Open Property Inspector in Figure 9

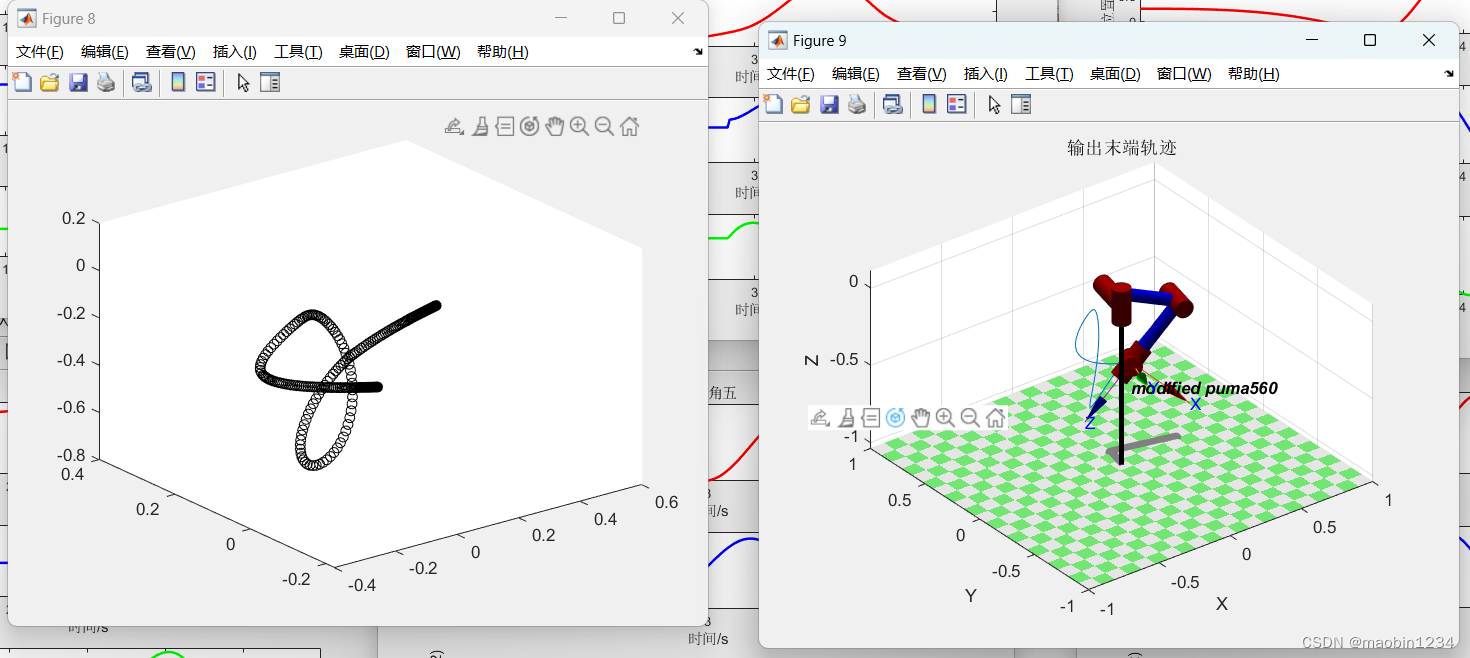click(x=1021, y=104)
